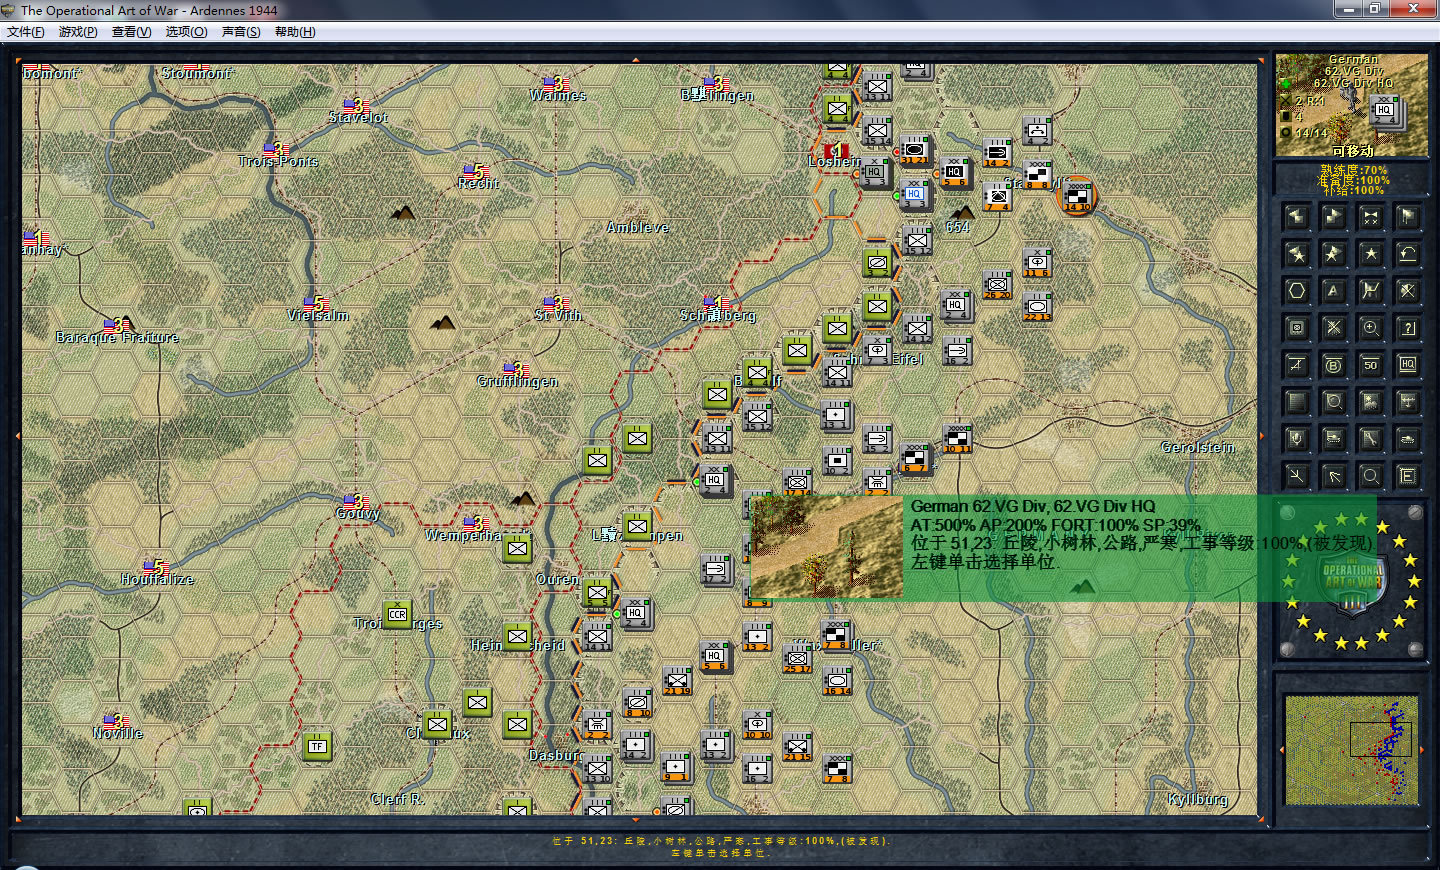Click the 'German 62.VG Div, 62.VG Div HQ' tooltip text
The image size is (1440, 870).
tap(1032, 506)
